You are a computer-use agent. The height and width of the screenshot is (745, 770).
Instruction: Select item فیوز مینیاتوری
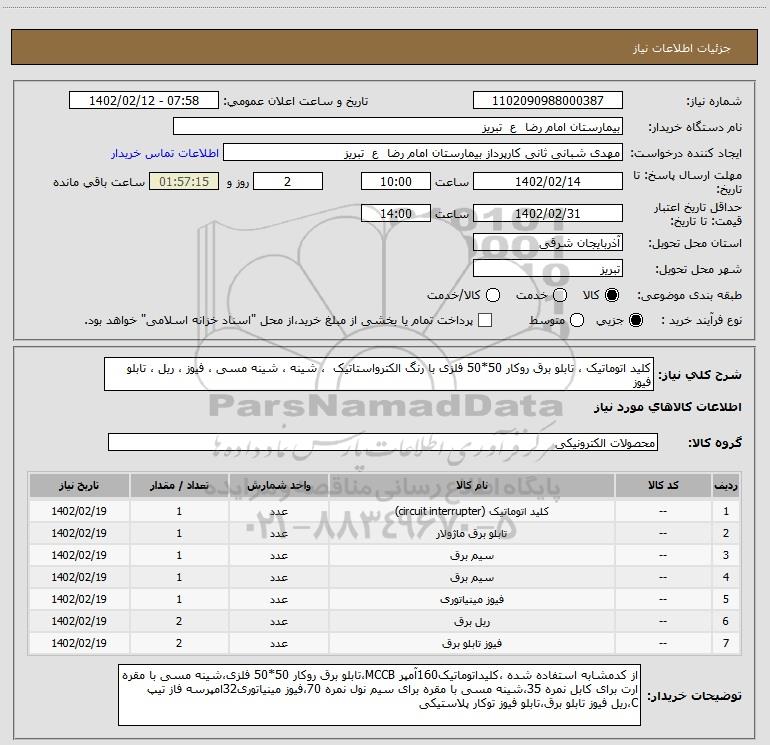(x=471, y=599)
